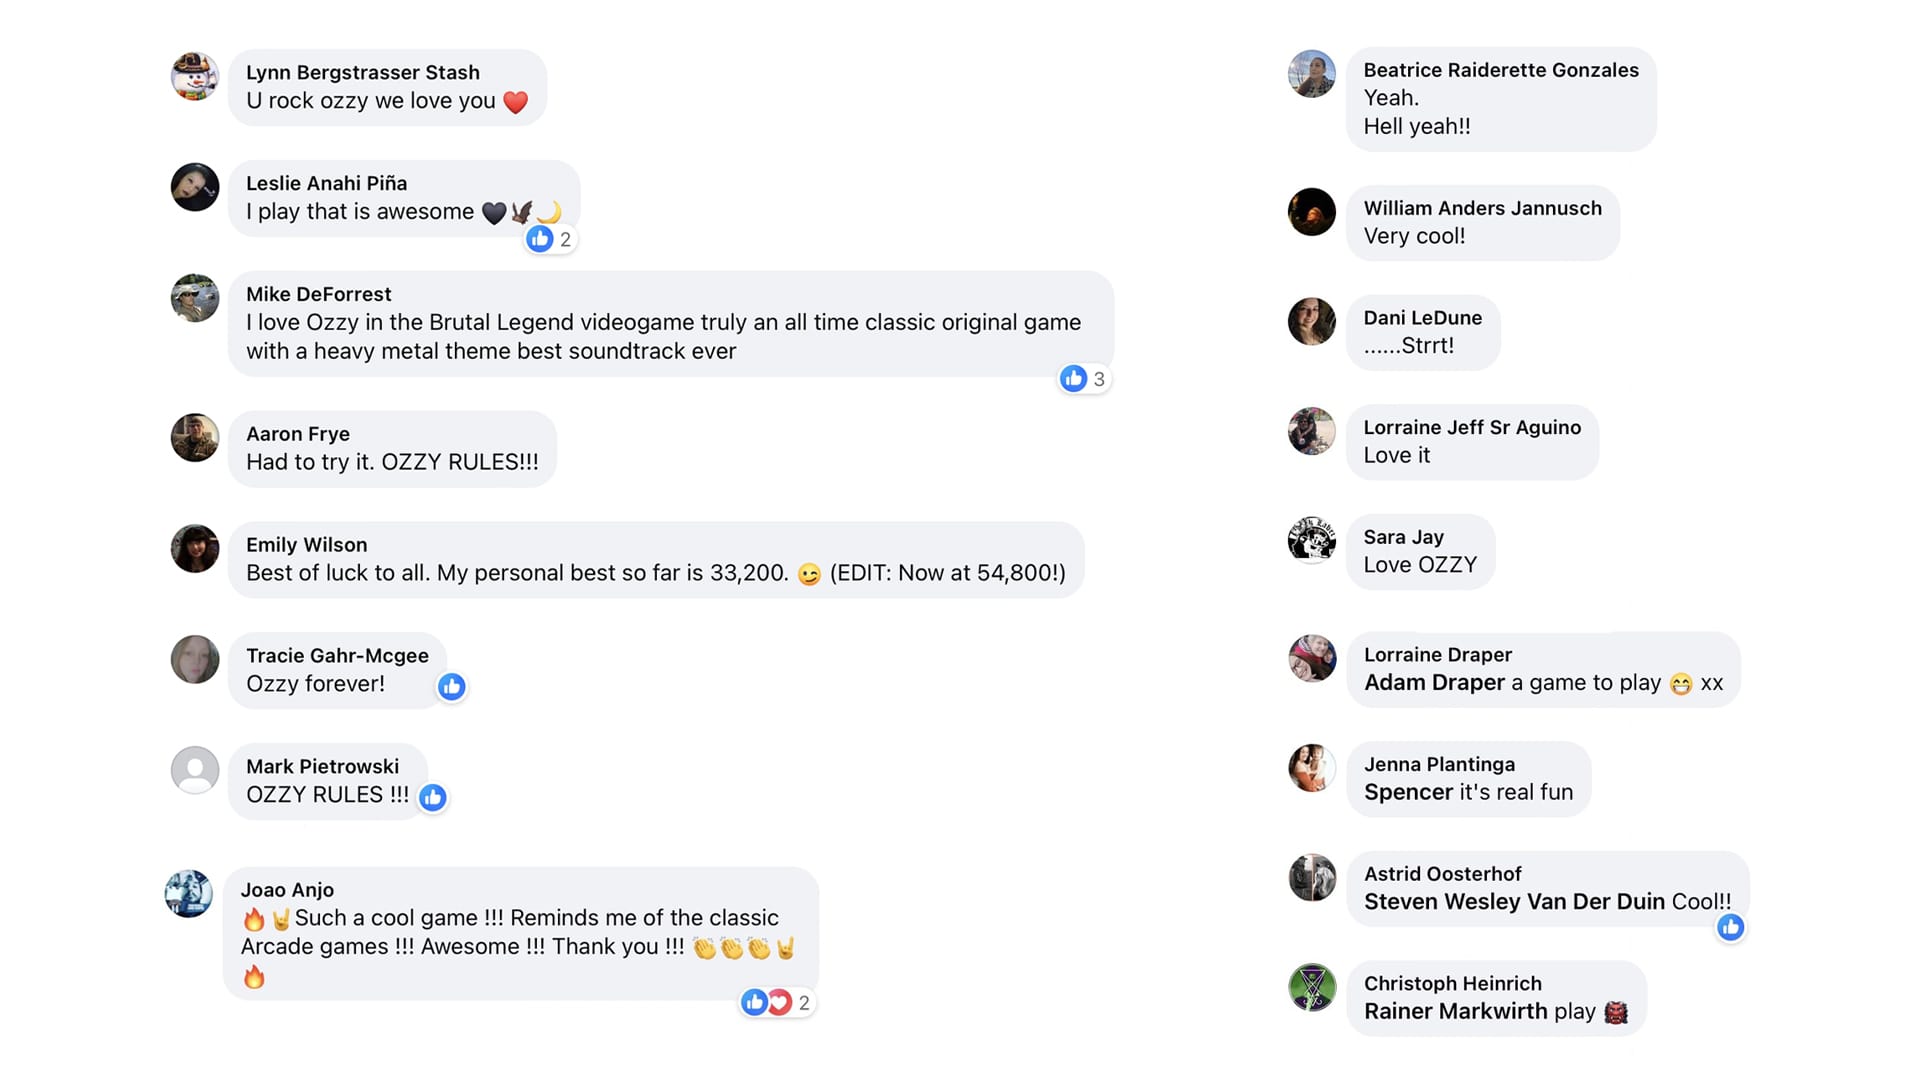Screen dimensions: 1920x1080
Task: Click the like badge on Mark Pietrowski's comment
Action: pos(433,797)
